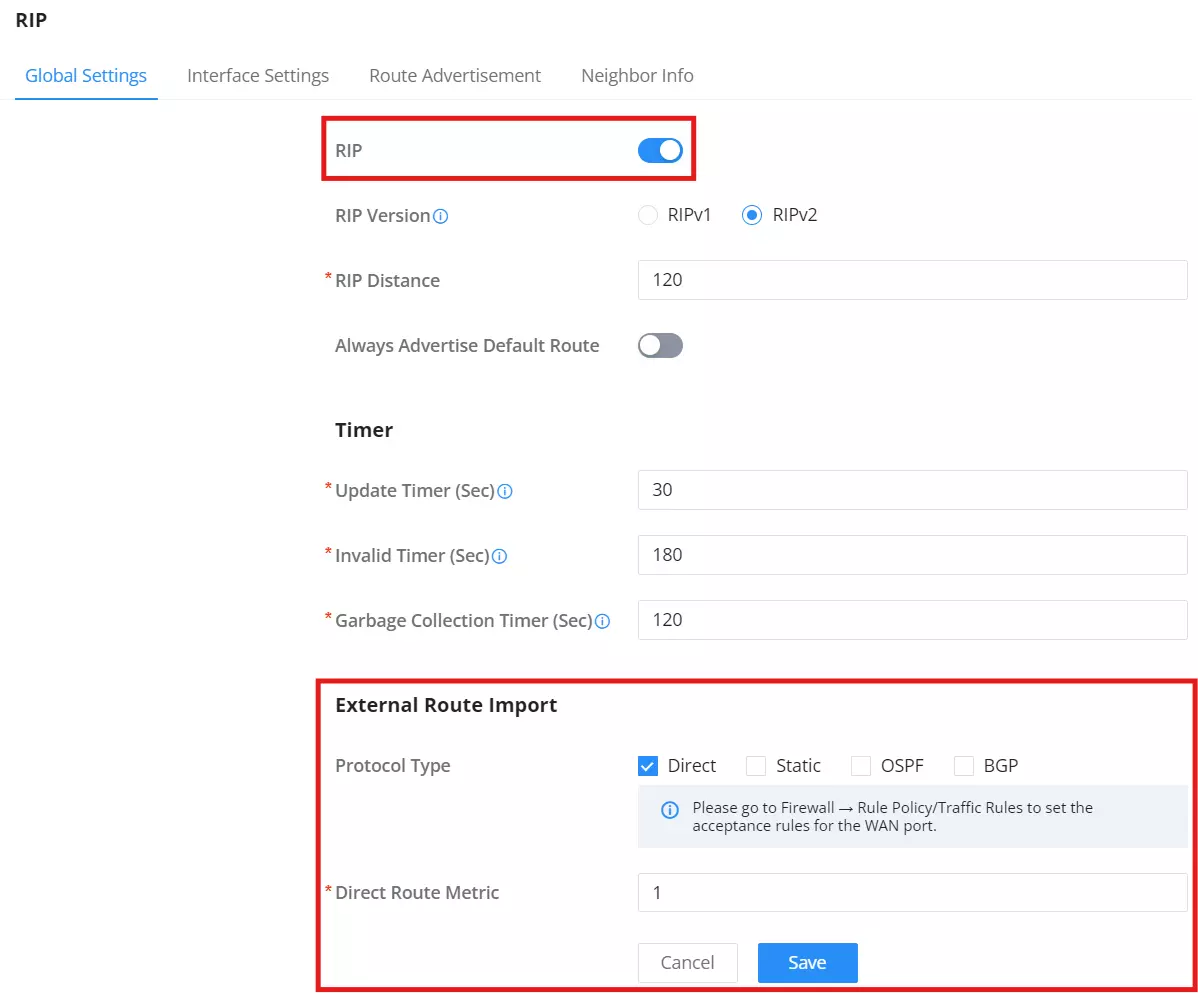
Task: Switch to Global Settings tab
Action: 86,76
